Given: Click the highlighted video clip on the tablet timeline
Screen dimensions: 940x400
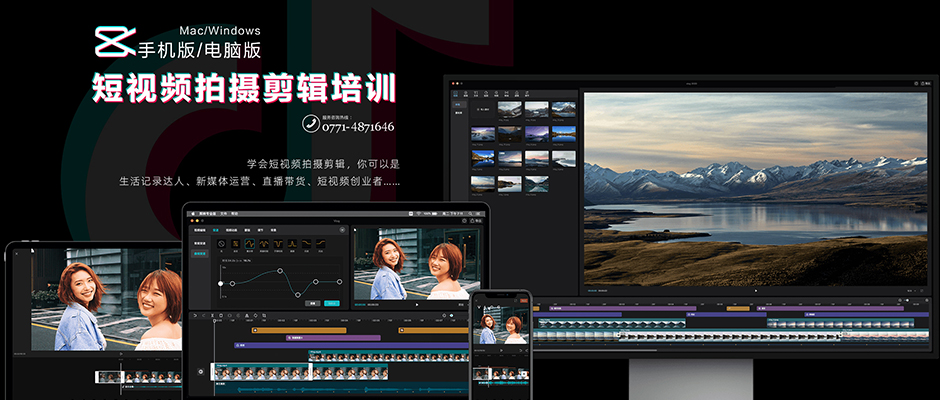Looking at the screenshot, I should pos(109,377).
